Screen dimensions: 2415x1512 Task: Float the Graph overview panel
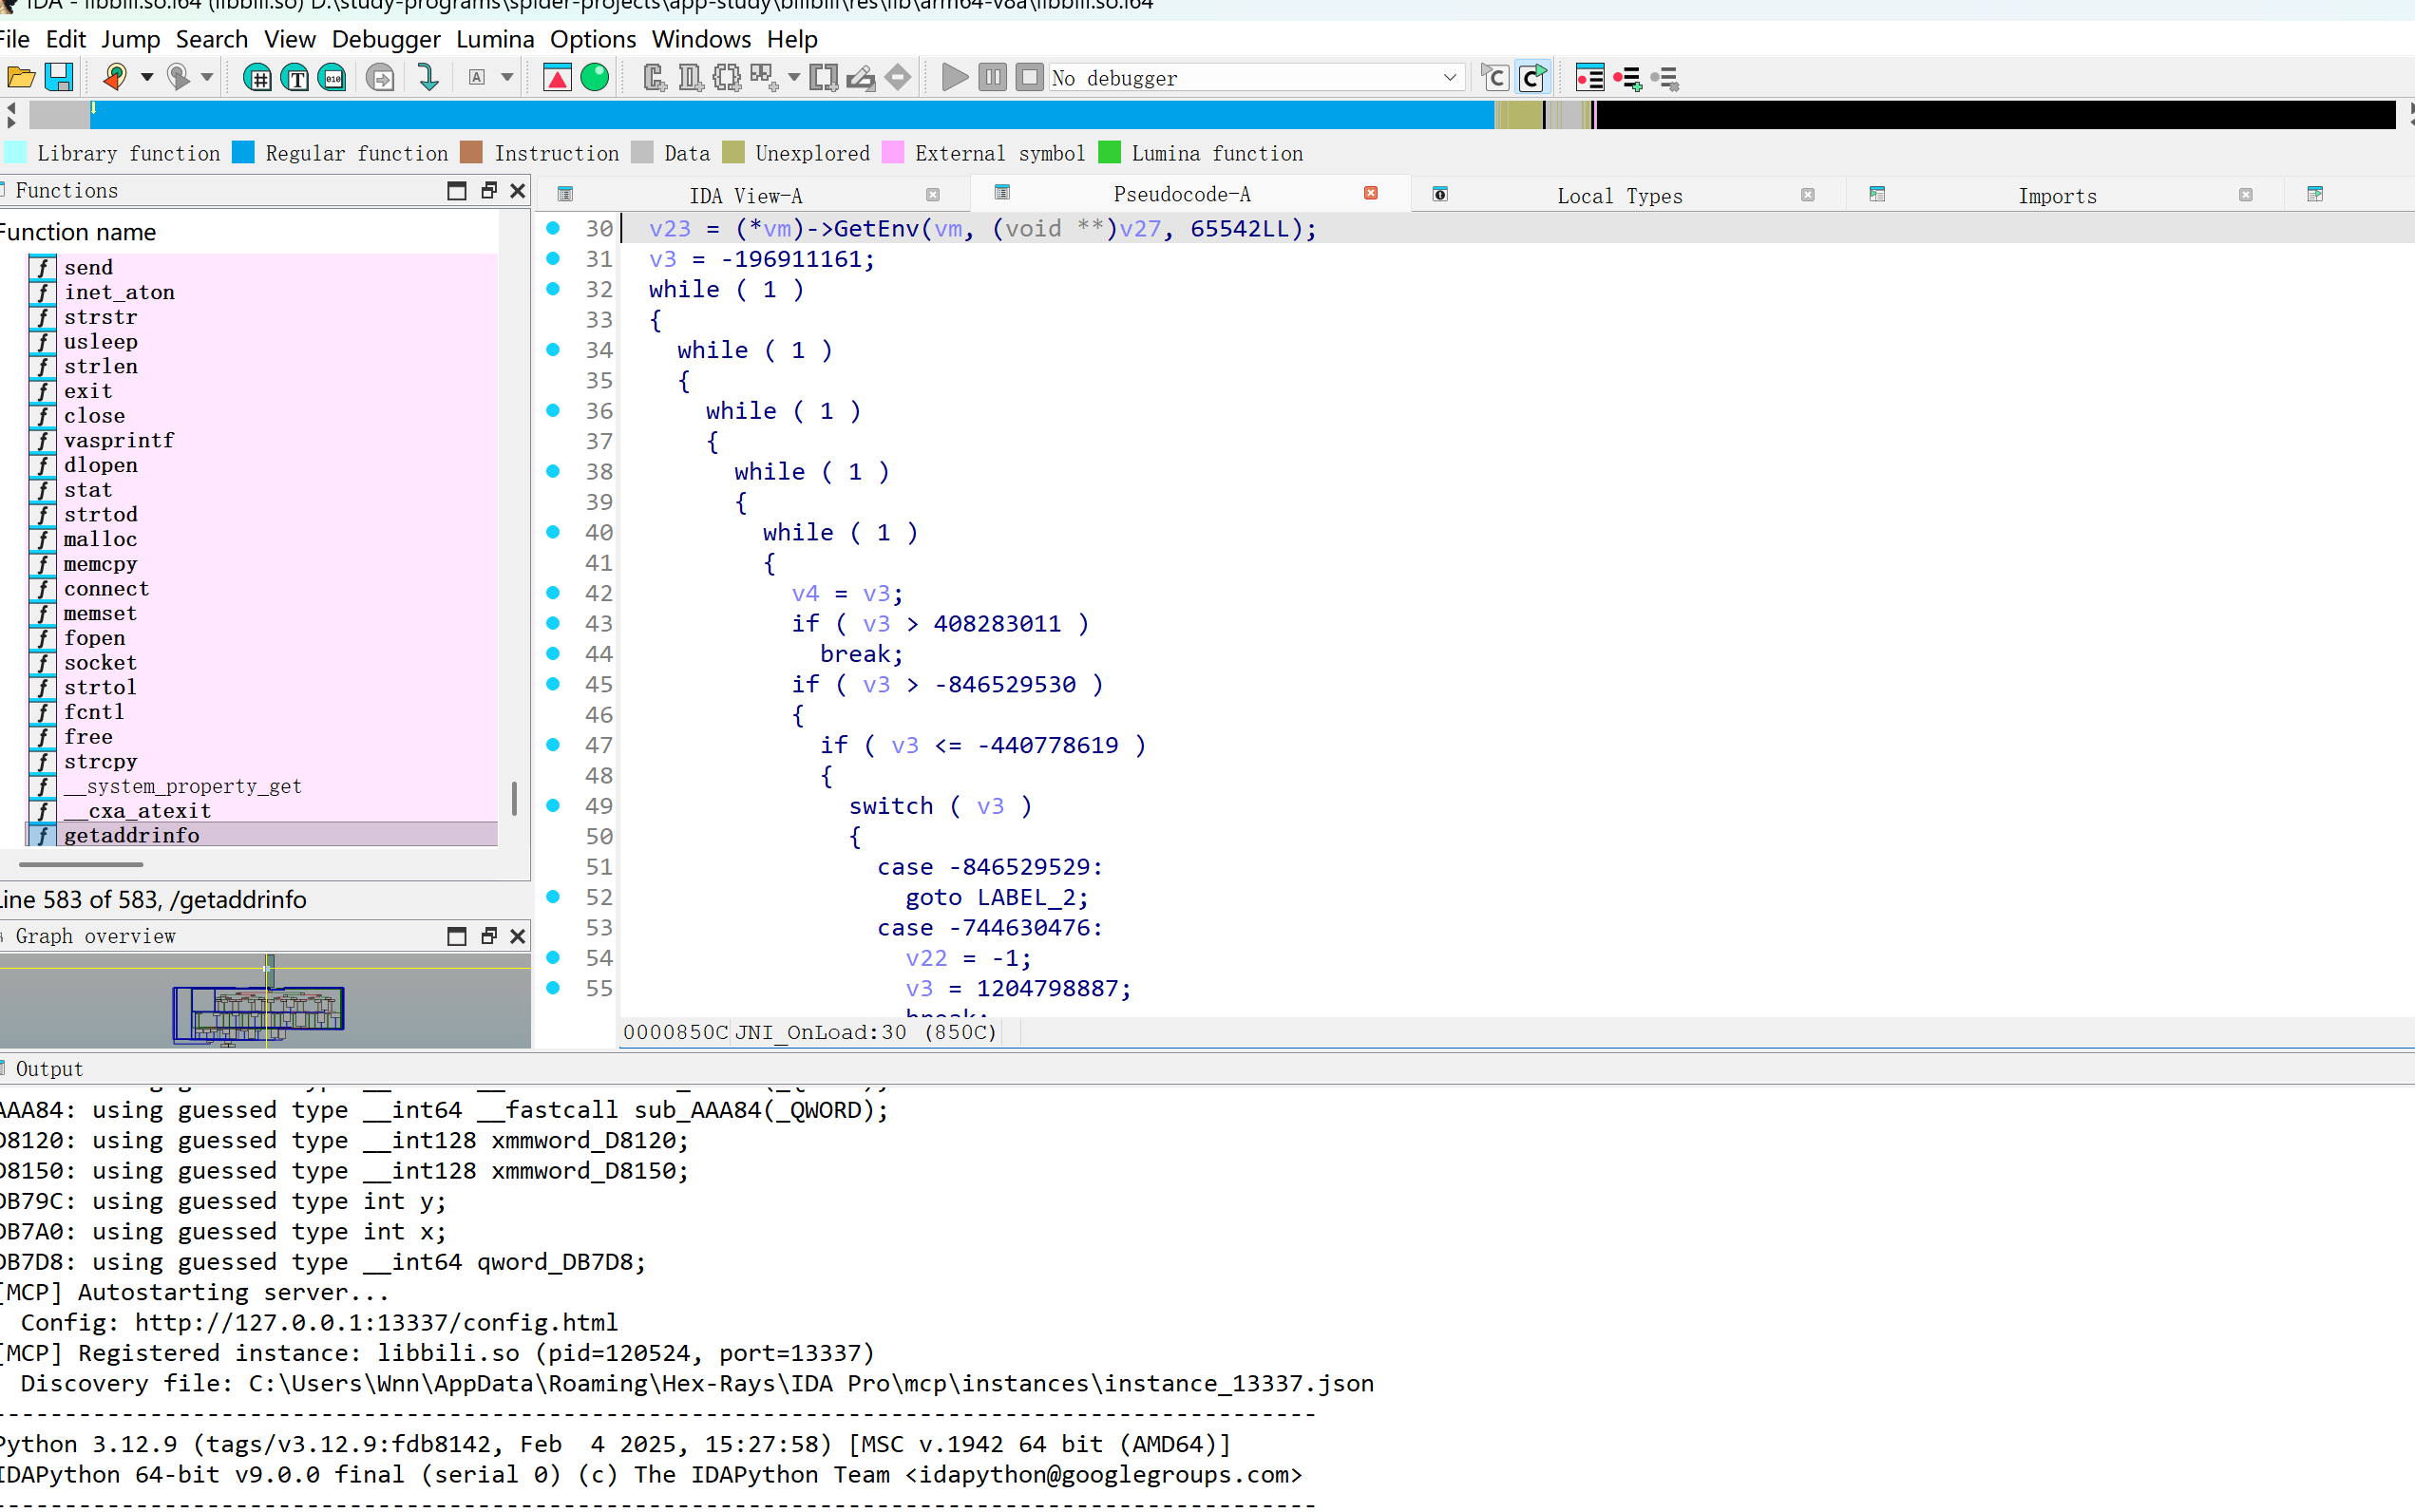tap(488, 936)
